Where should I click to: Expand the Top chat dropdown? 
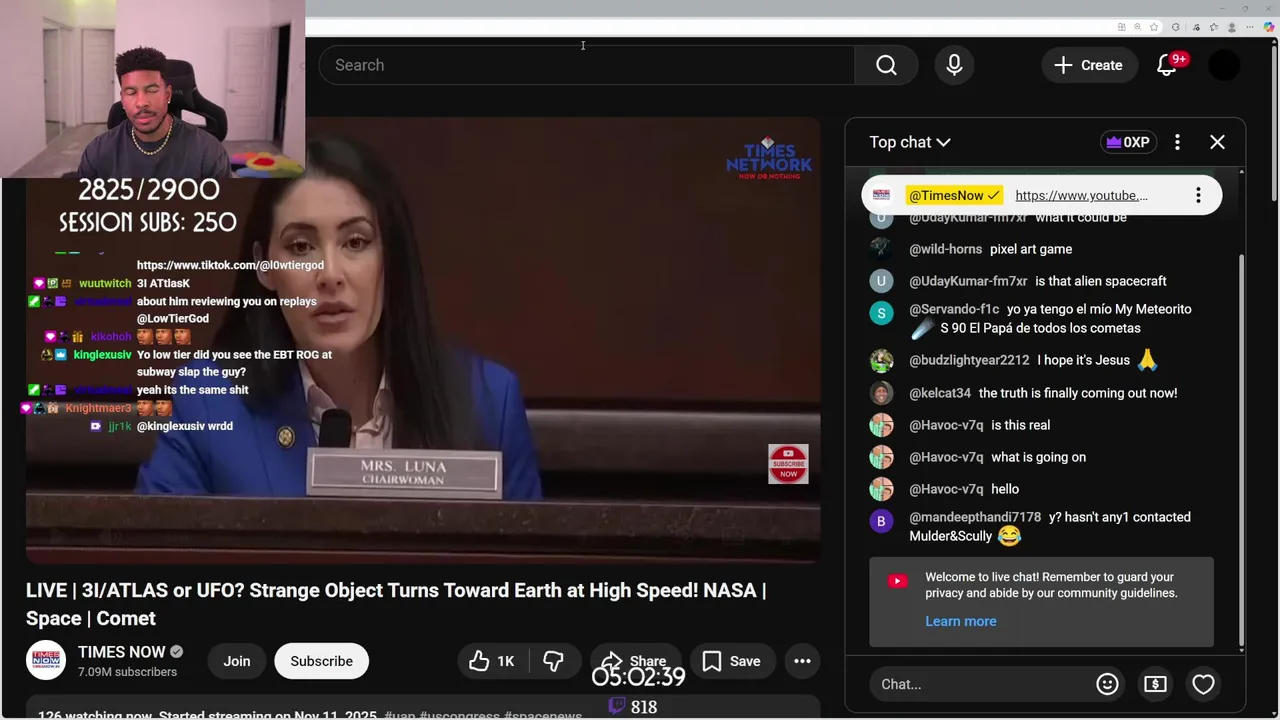pos(910,142)
